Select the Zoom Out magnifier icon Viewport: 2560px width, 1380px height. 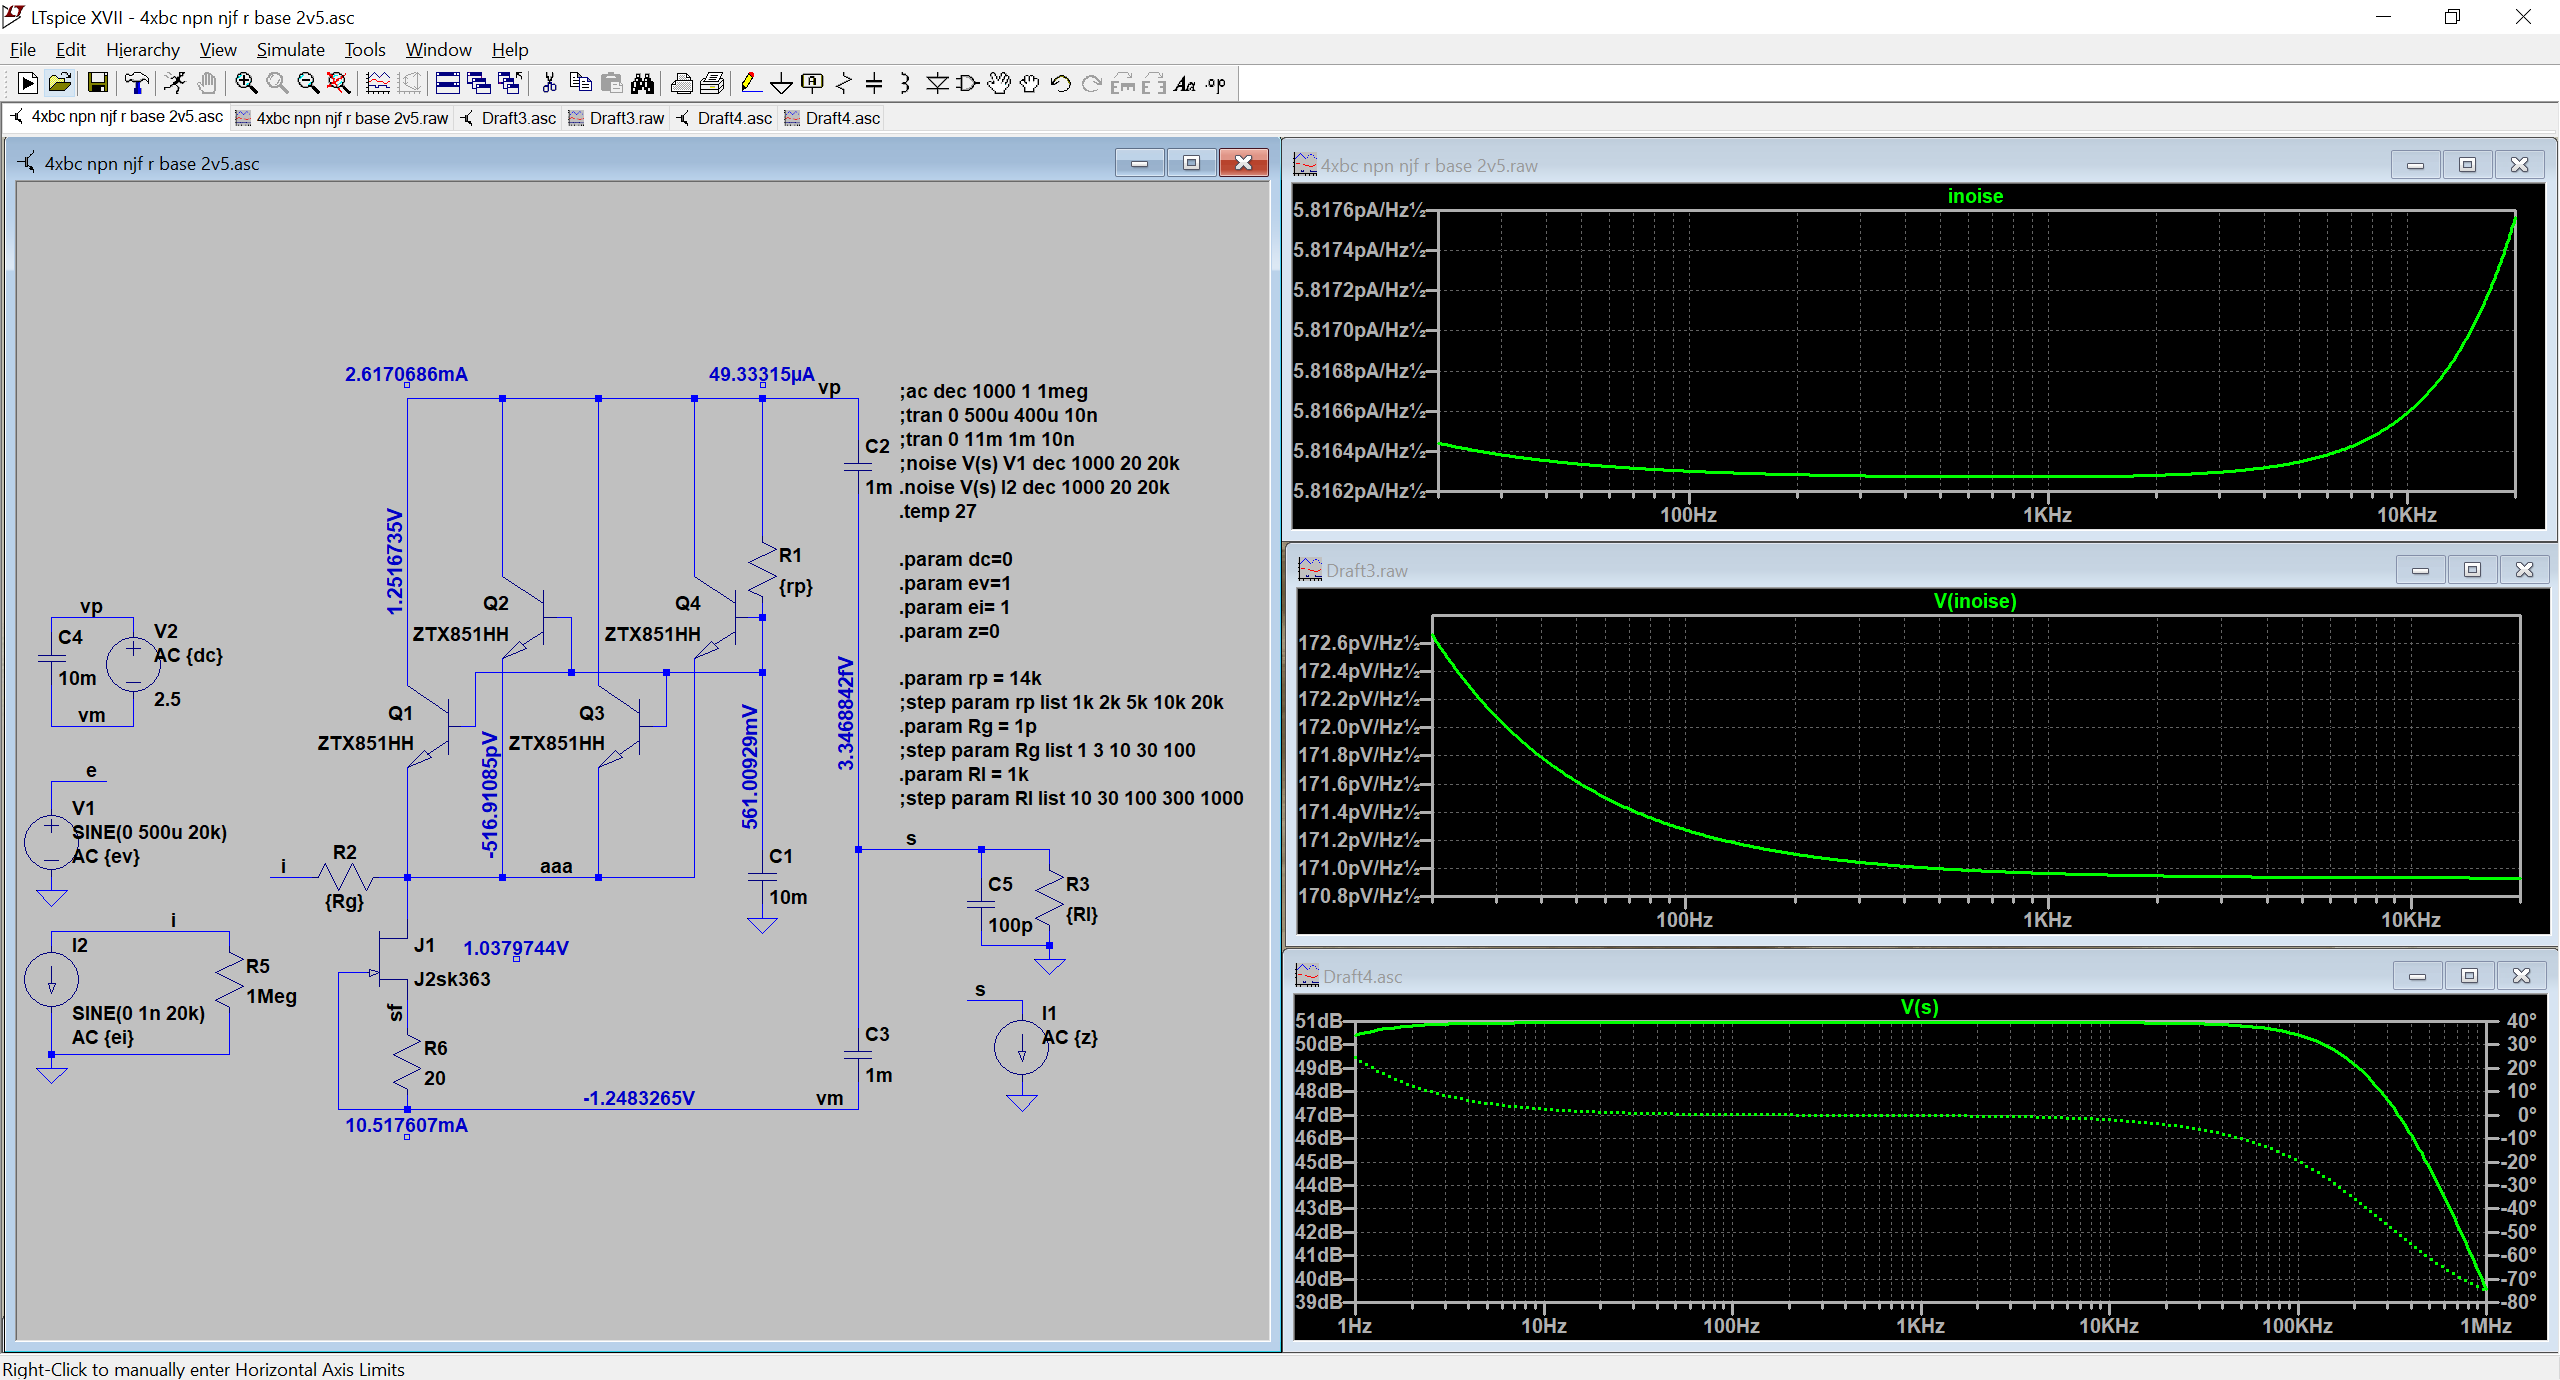[308, 84]
